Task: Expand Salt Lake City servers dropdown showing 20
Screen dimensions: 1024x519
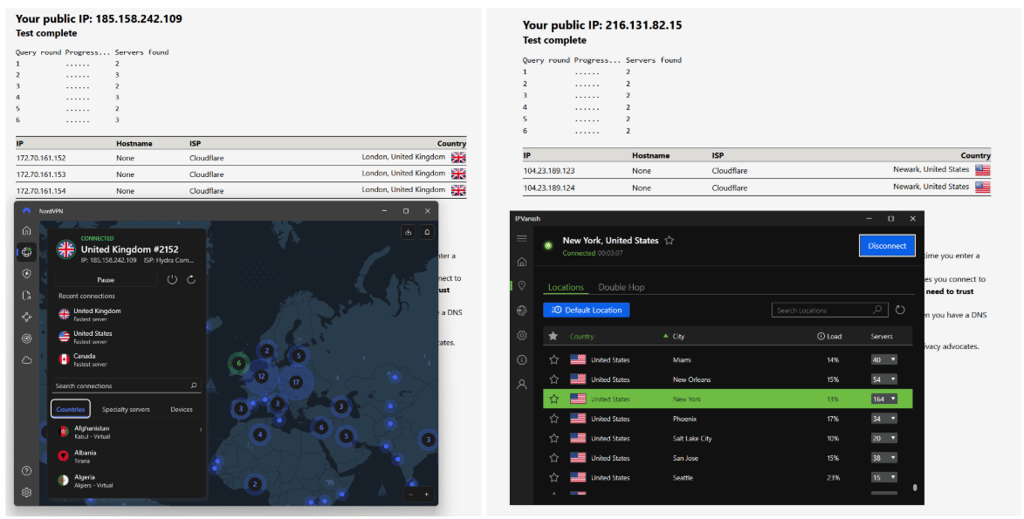Action: (884, 438)
